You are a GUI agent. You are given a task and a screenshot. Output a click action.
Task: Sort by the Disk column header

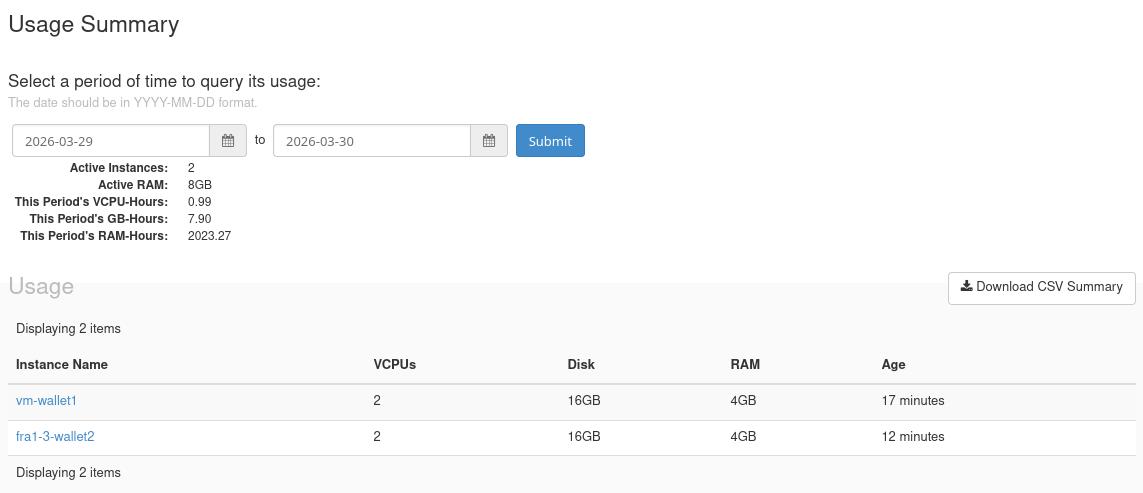coord(581,365)
